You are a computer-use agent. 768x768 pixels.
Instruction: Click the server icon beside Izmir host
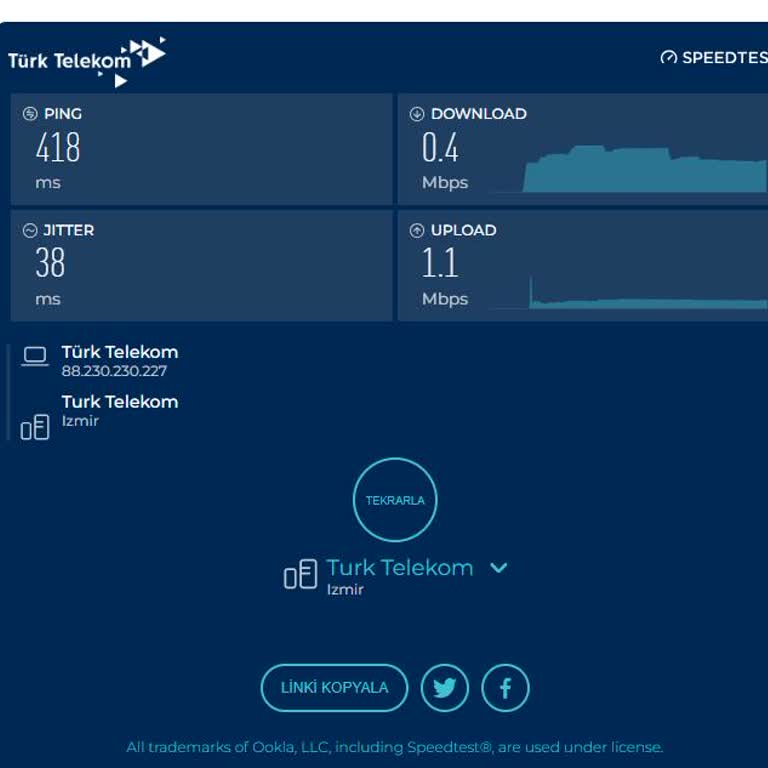(35, 427)
